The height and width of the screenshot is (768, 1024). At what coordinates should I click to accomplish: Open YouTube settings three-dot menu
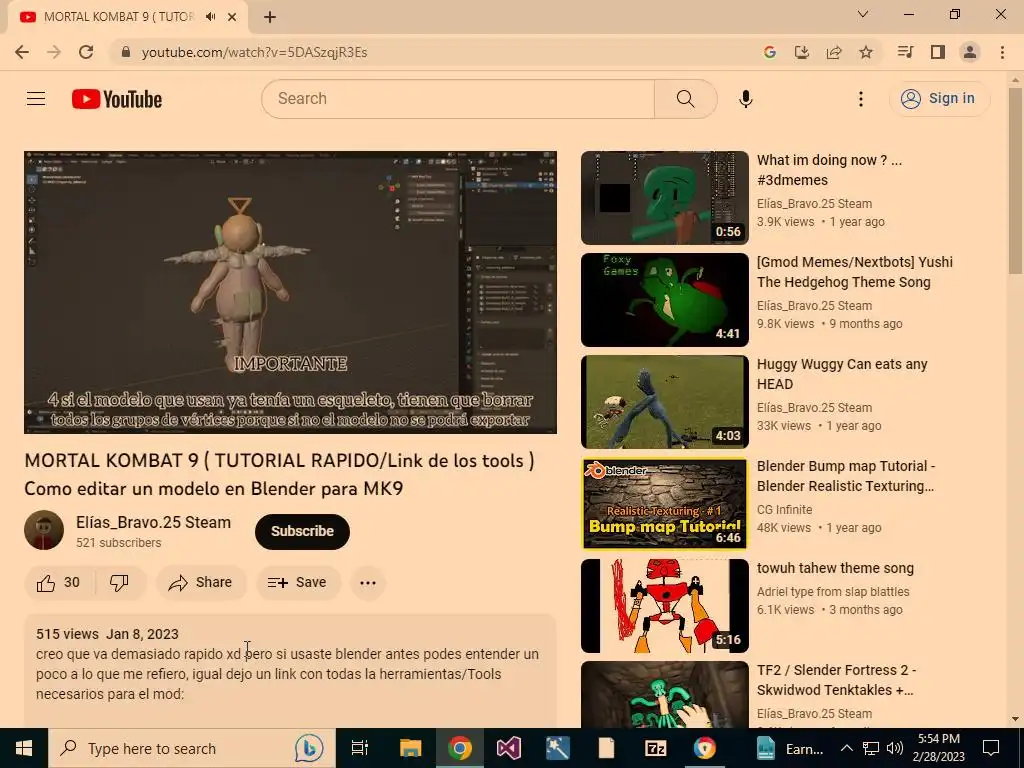(x=861, y=99)
